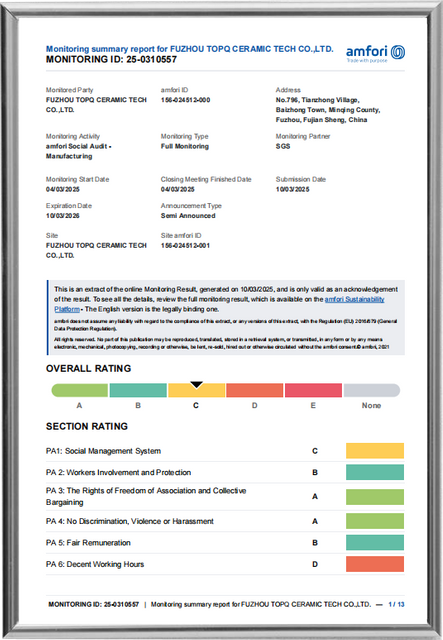Click the SECTION RATING heading

(x=87, y=427)
